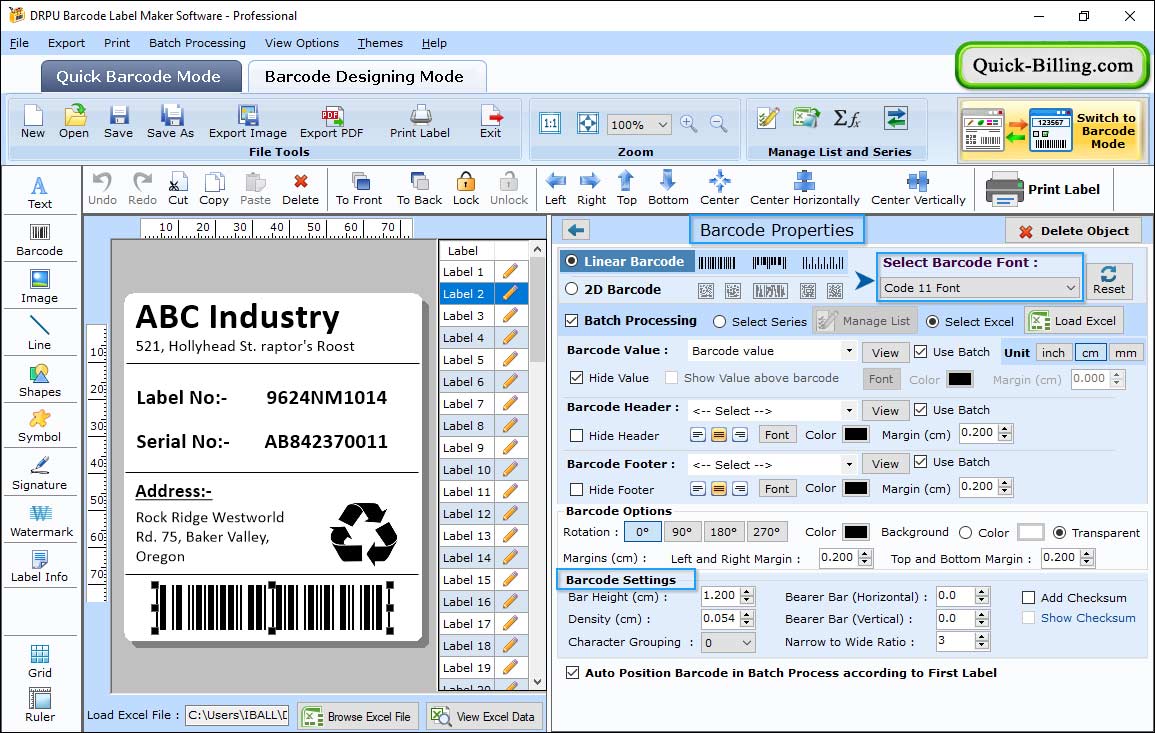Reset the barcode font
The image size is (1155, 733).
1109,280
